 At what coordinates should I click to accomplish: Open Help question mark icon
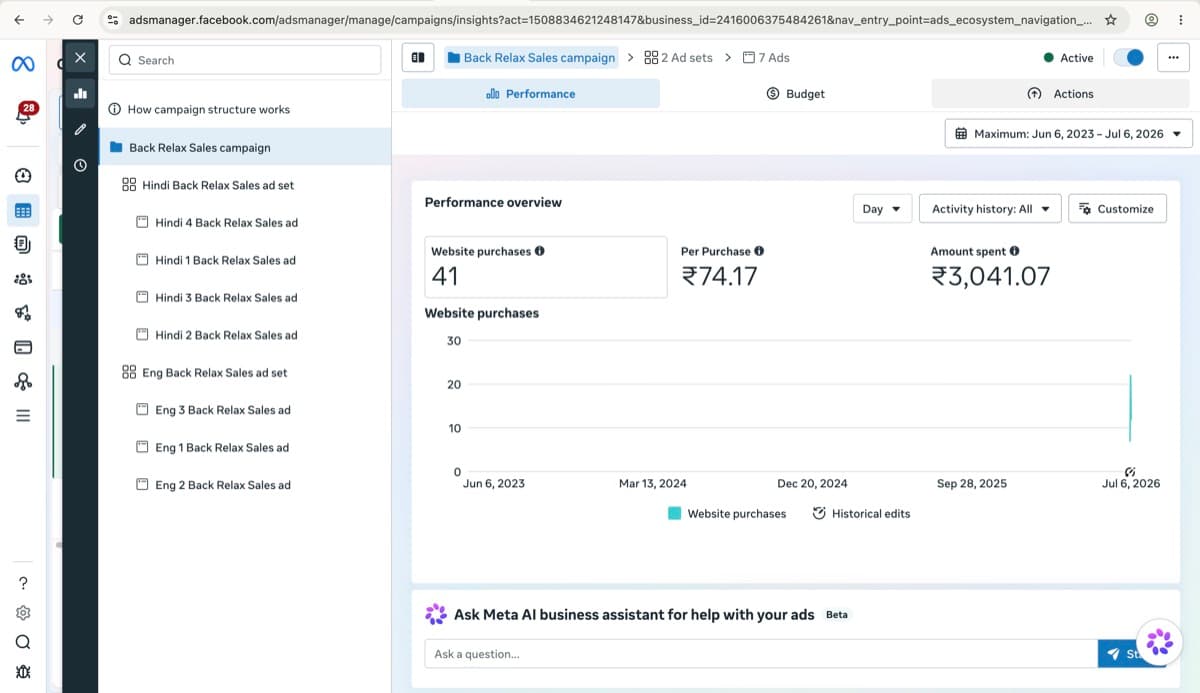pyautogui.click(x=23, y=584)
